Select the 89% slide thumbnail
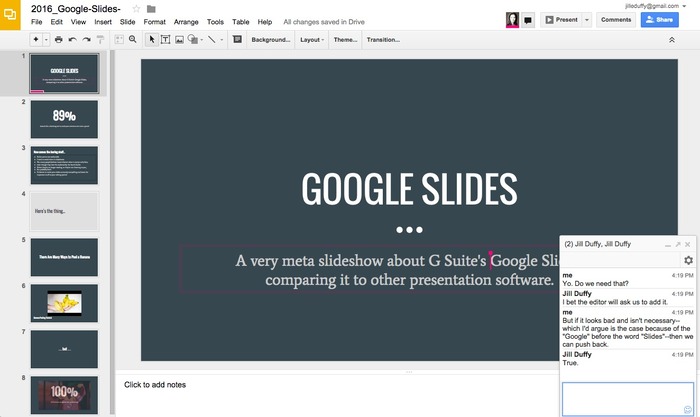700x417 pixels. pos(64,119)
